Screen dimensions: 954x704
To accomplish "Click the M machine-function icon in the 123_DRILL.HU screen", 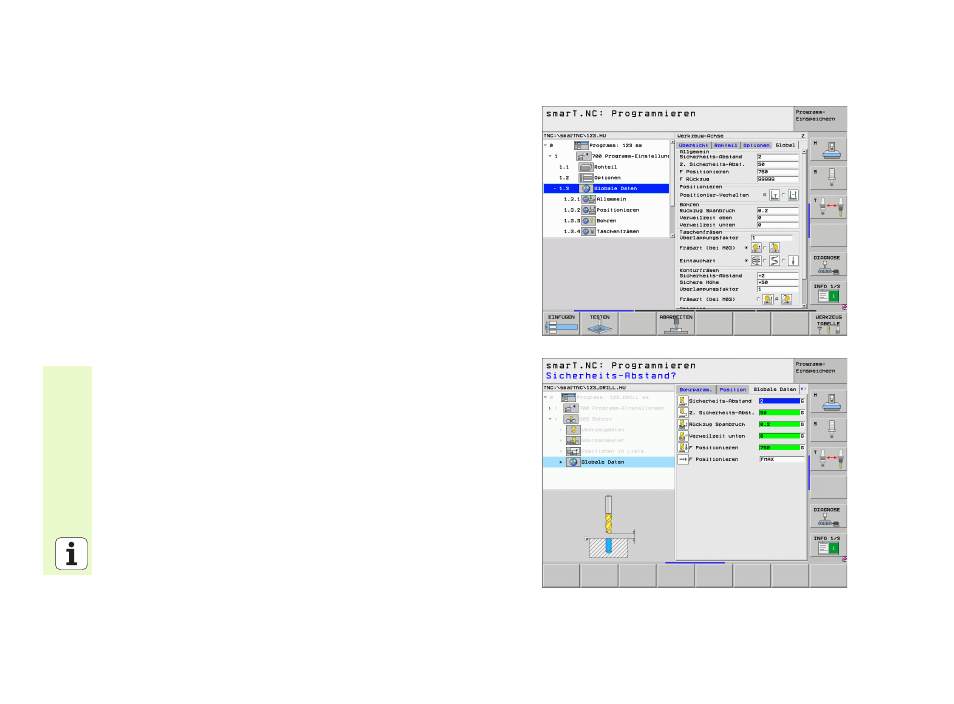I will click(828, 402).
